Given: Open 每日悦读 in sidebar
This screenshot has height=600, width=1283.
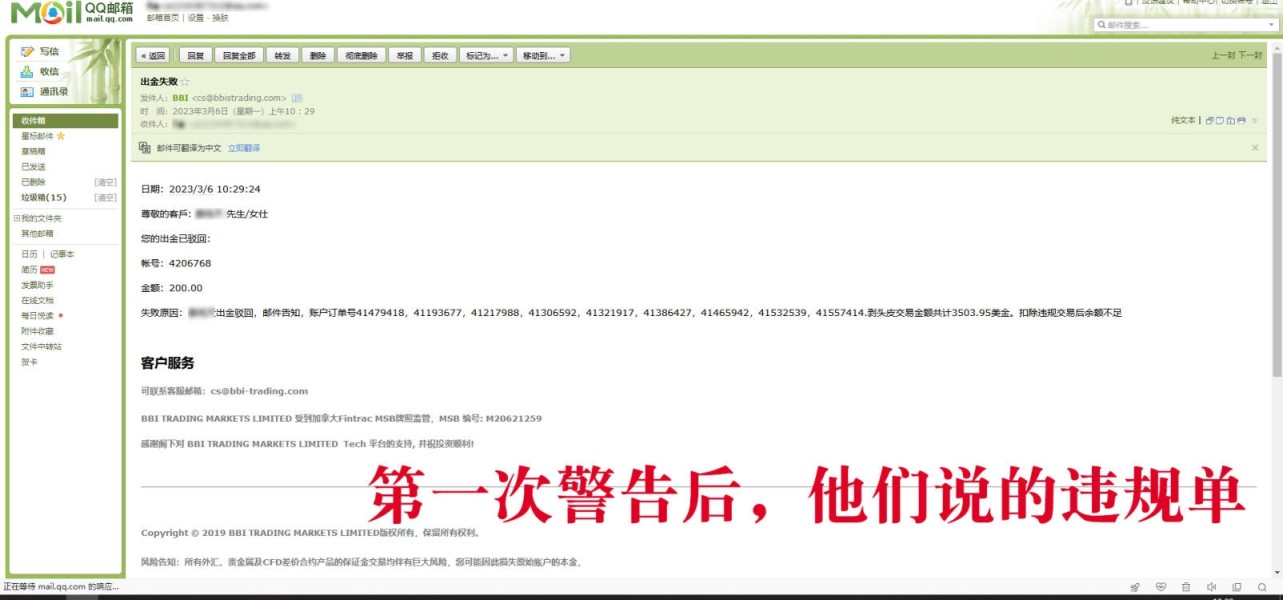Looking at the screenshot, I should click(x=37, y=316).
